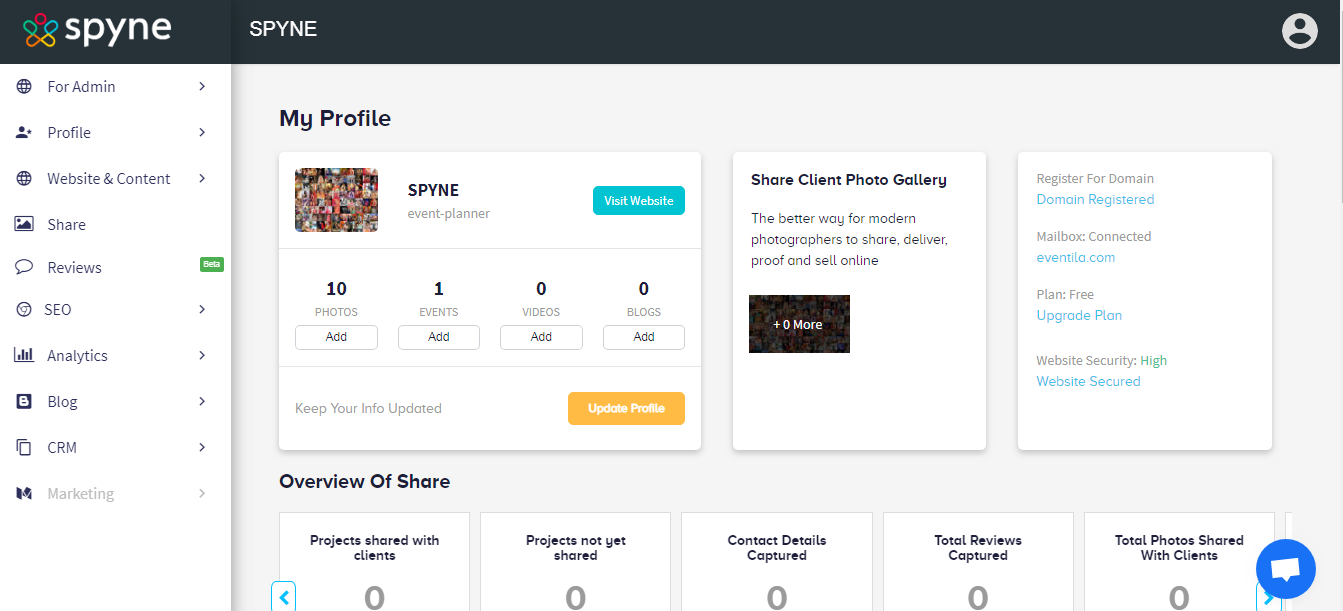Open the Domain Registered link
This screenshot has width=1343, height=611.
tap(1095, 199)
